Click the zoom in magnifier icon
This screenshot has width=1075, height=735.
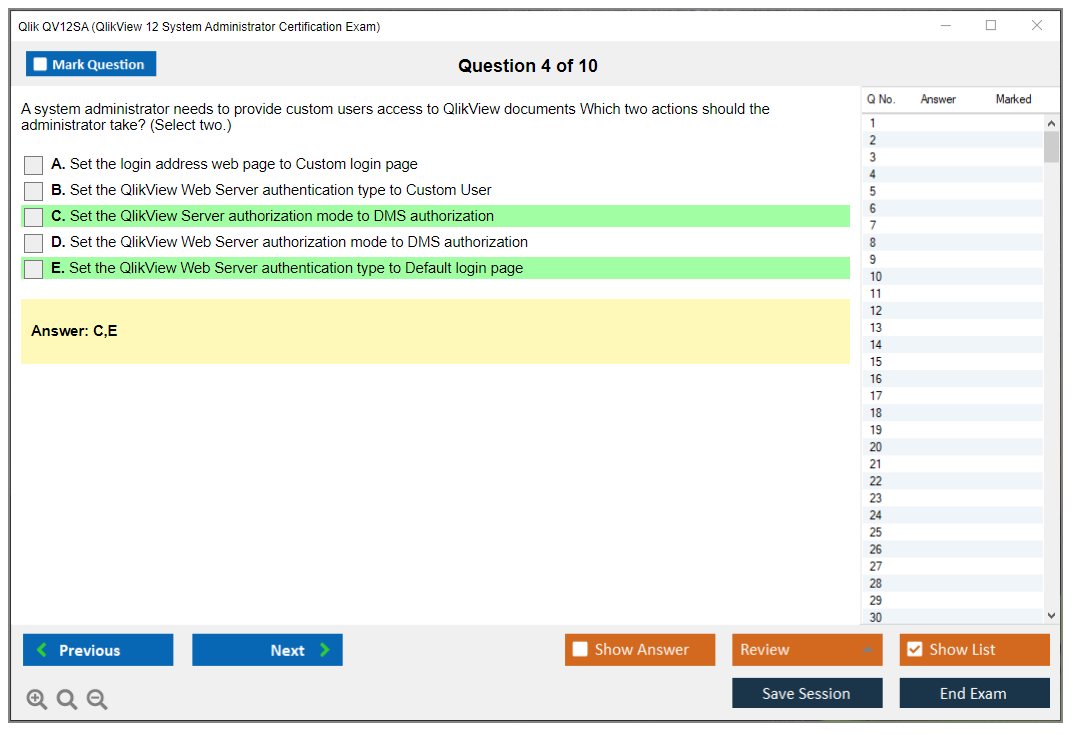37,700
